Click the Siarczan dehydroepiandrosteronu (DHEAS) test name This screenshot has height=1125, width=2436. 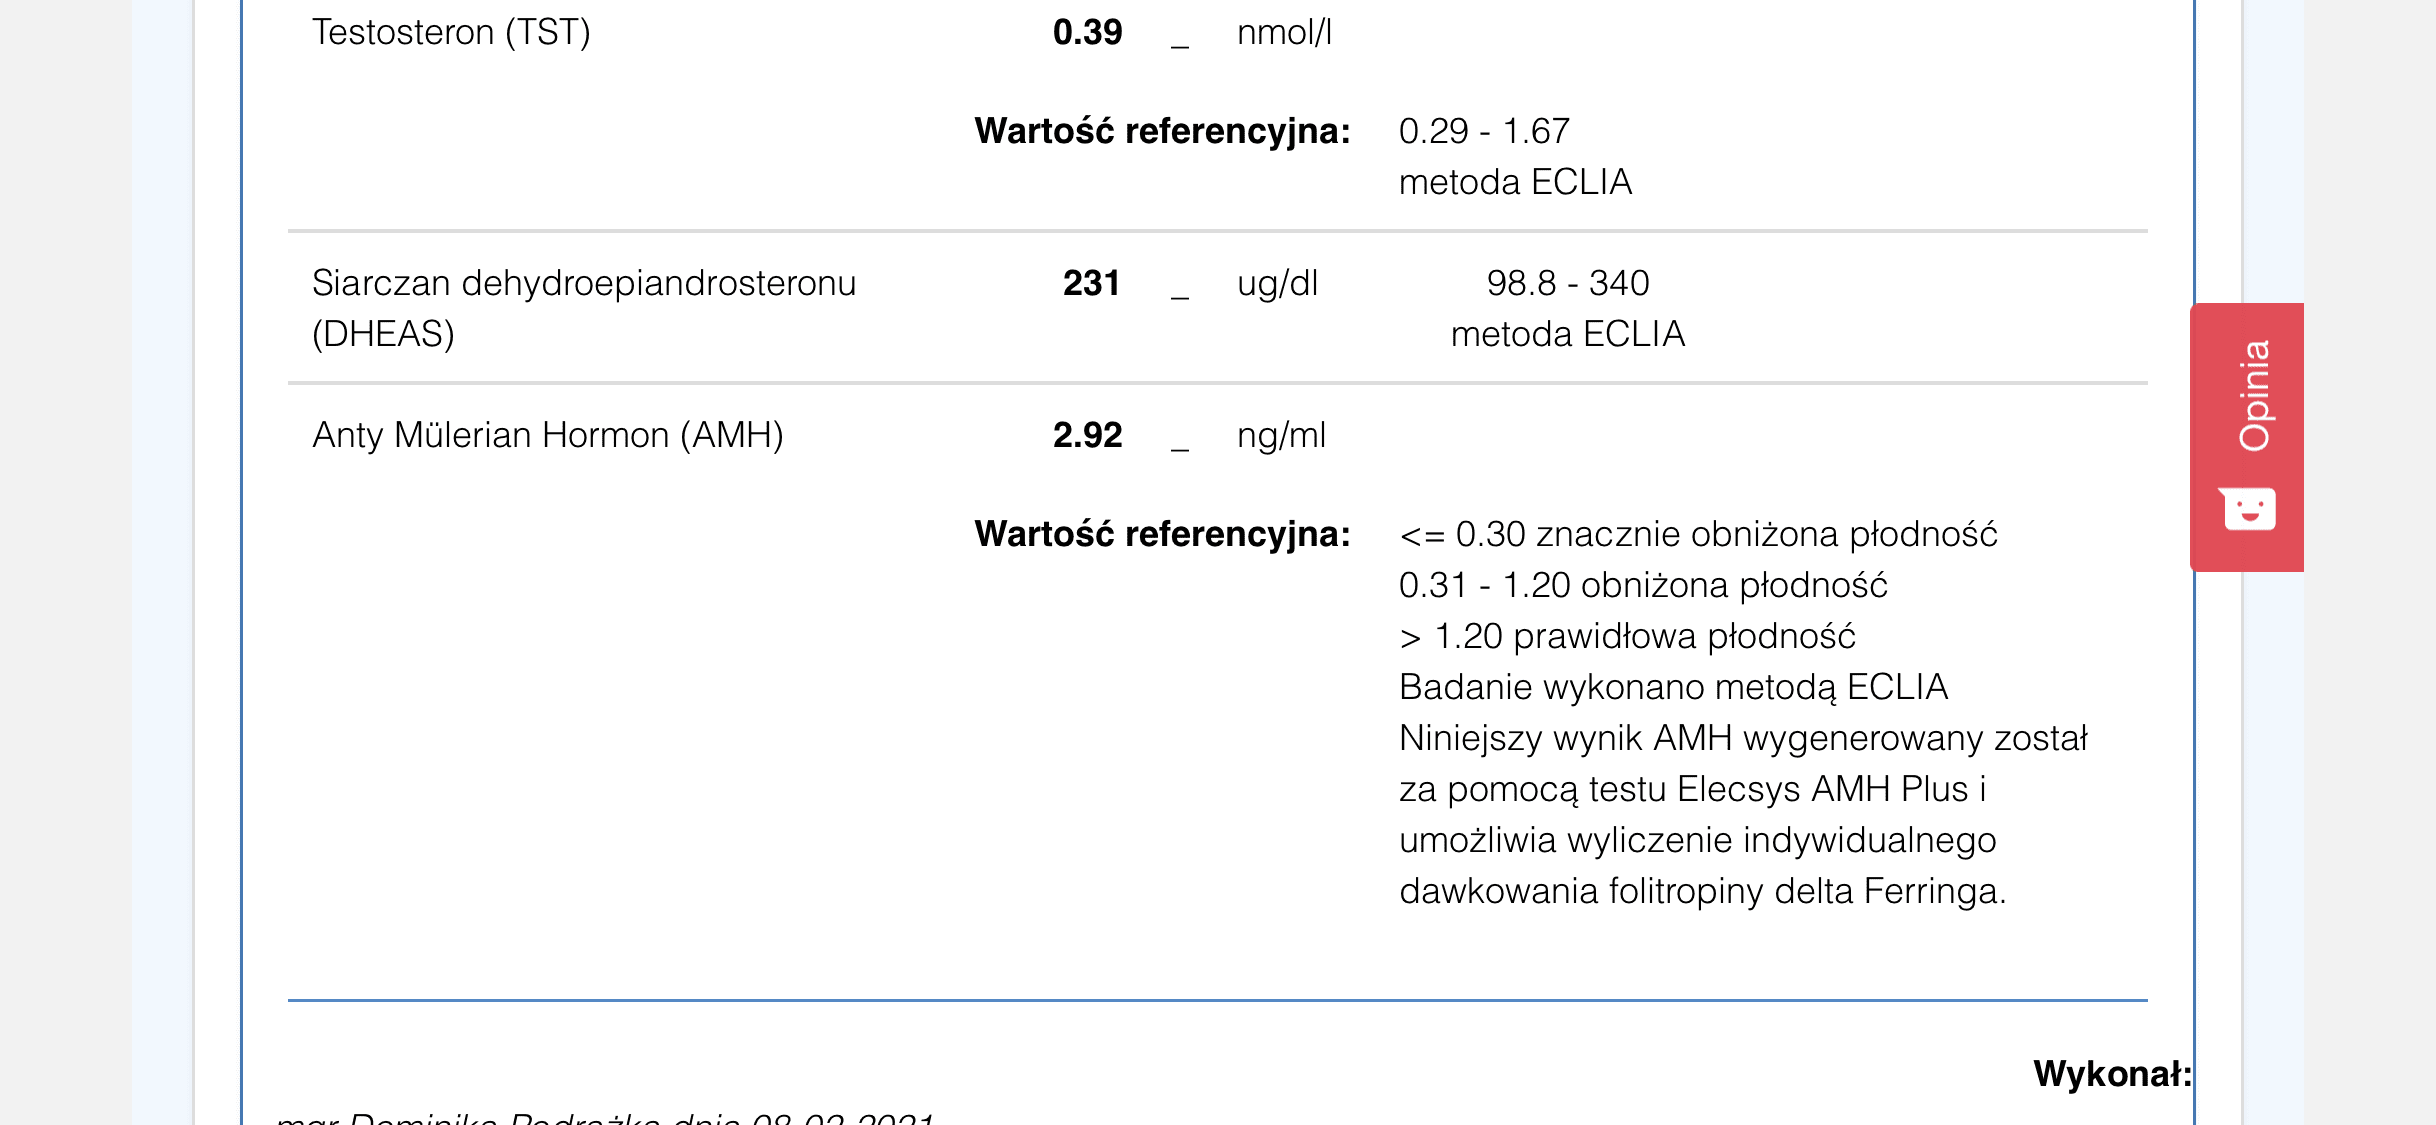(x=583, y=307)
